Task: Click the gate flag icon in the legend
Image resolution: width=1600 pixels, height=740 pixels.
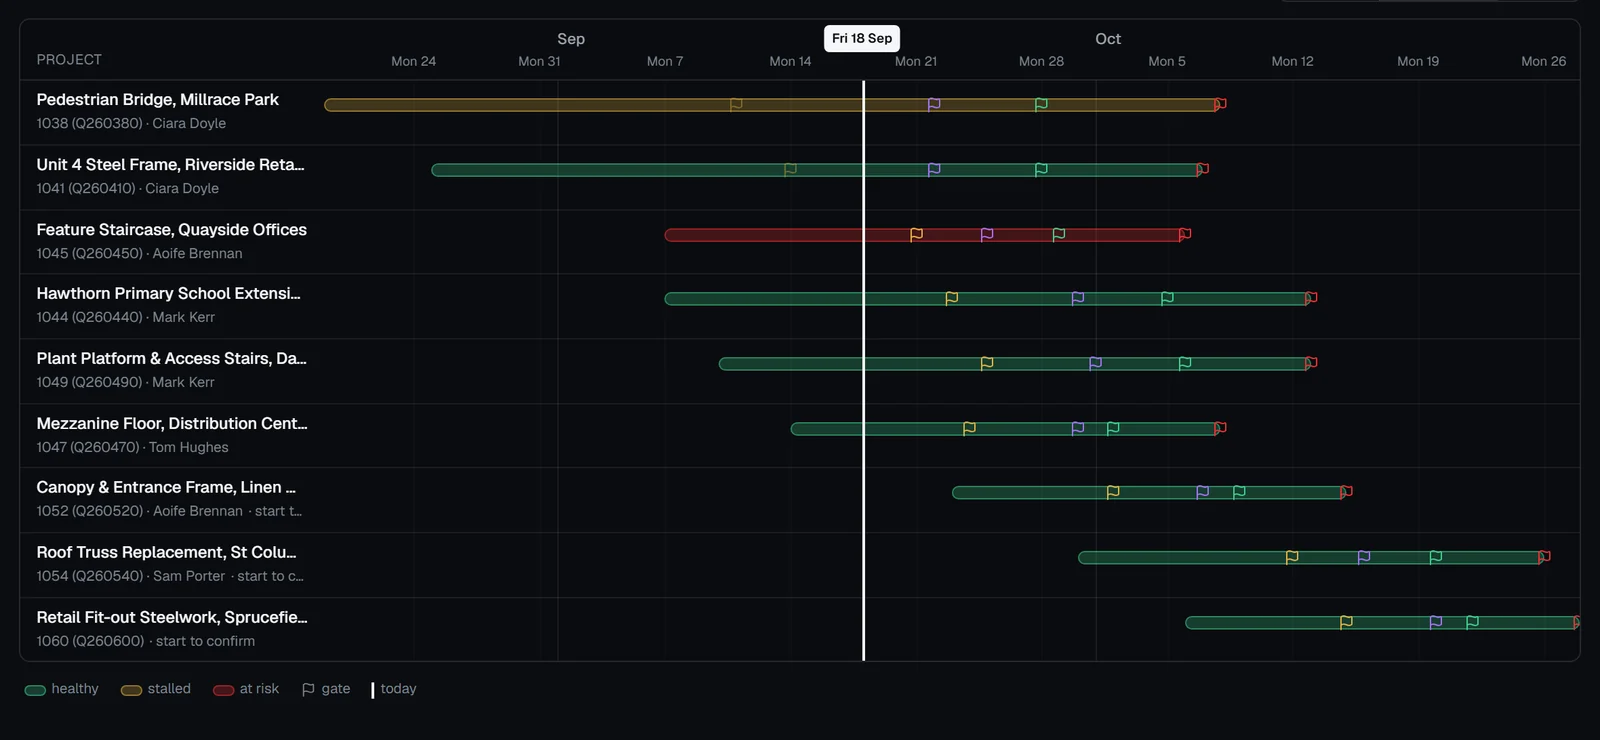Action: click(308, 689)
